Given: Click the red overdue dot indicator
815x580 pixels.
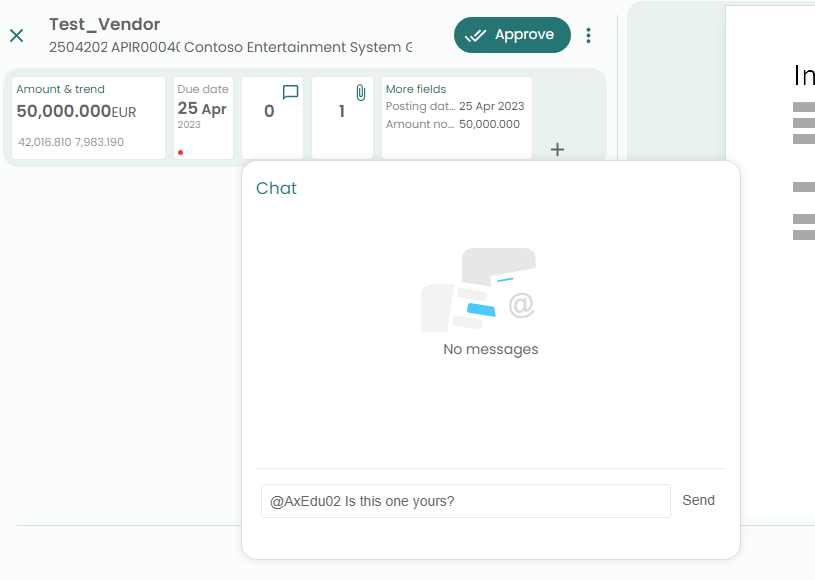Looking at the screenshot, I should [x=180, y=152].
